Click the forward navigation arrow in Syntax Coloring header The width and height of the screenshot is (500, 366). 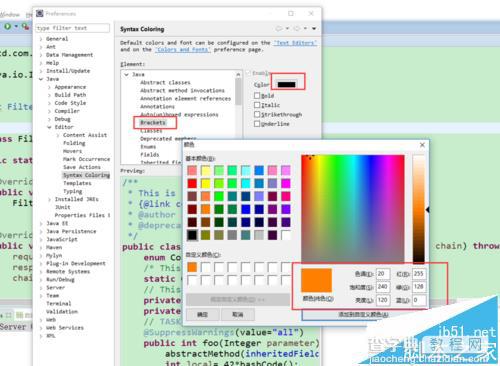coord(296,29)
